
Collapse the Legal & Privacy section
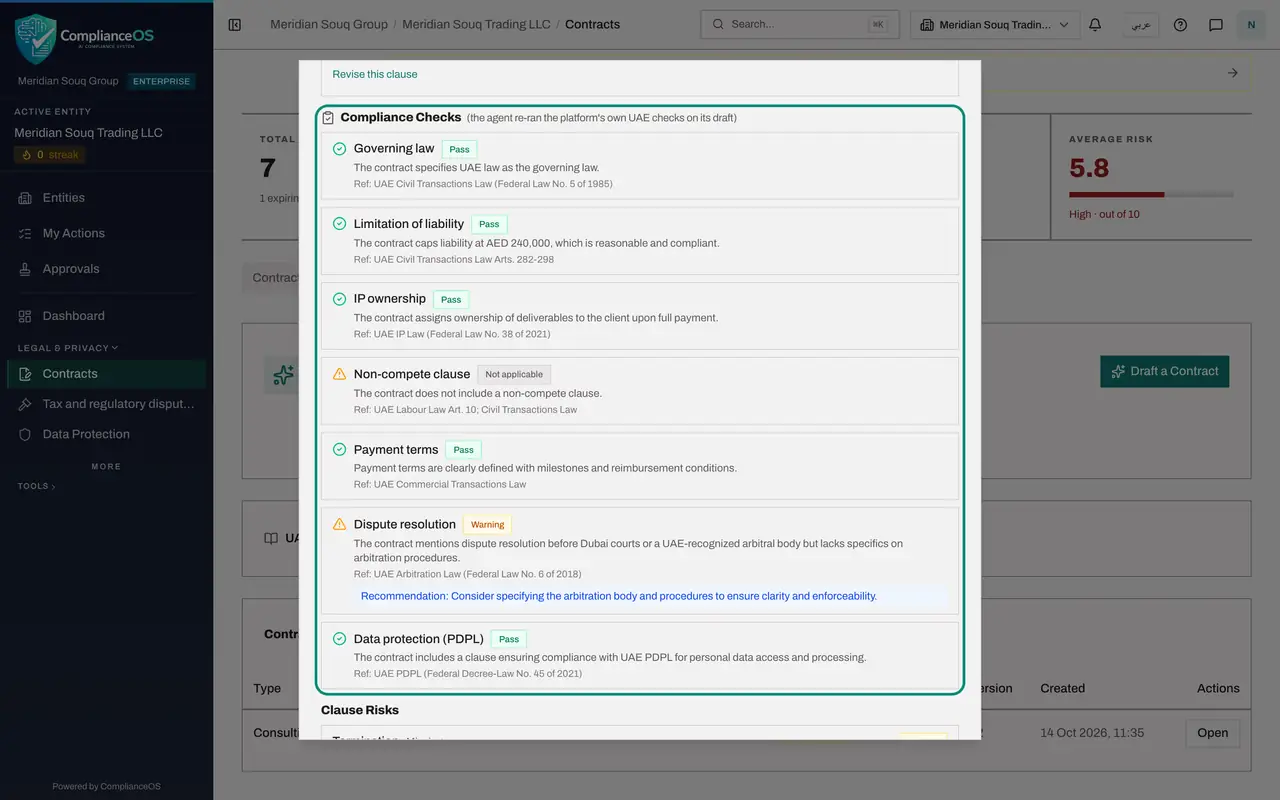[x=68, y=348]
